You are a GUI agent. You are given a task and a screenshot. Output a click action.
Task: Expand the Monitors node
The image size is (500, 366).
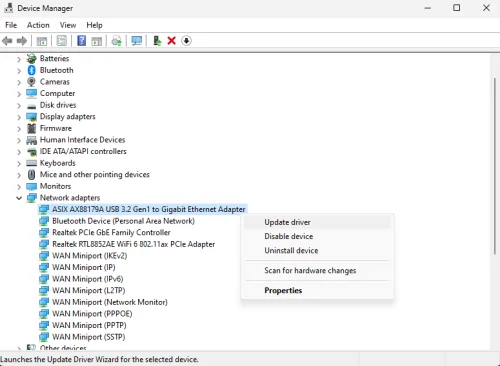[19, 187]
